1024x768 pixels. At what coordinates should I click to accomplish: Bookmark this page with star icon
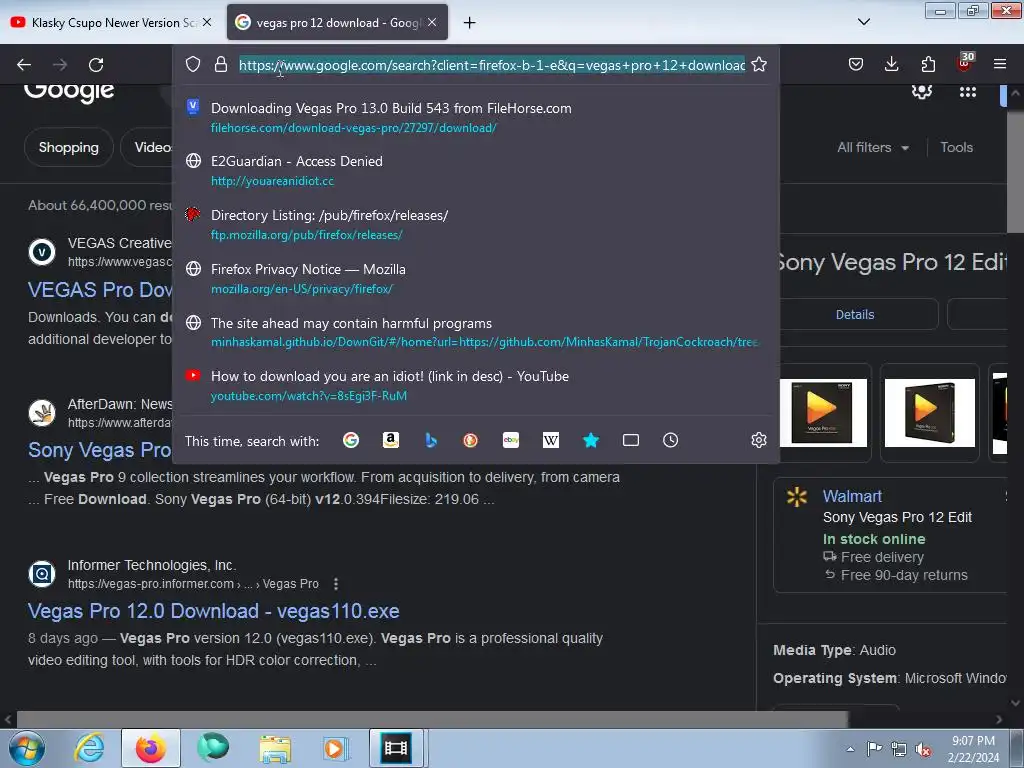click(x=759, y=64)
